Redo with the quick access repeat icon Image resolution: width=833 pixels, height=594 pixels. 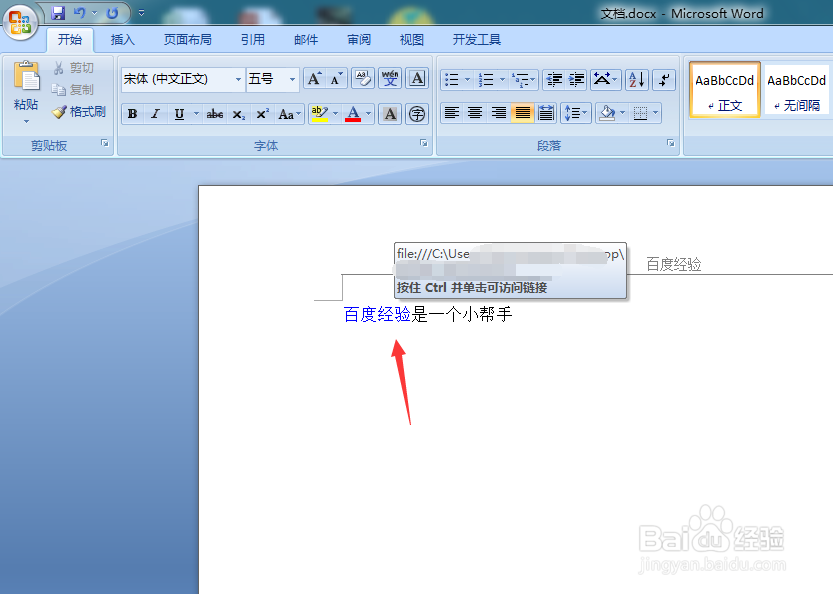pyautogui.click(x=112, y=13)
